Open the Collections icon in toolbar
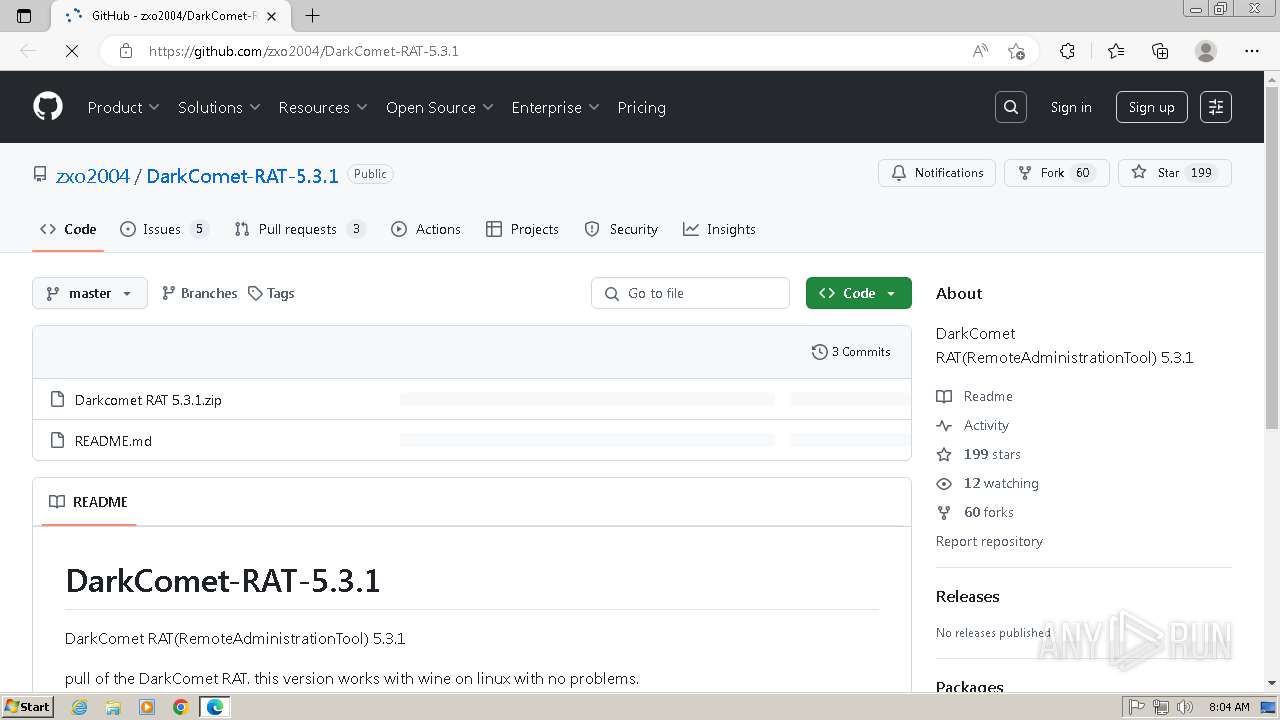The width and height of the screenshot is (1280, 720). (1160, 51)
